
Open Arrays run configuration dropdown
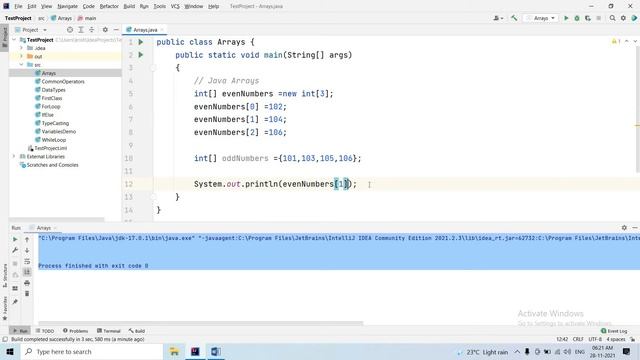(541, 18)
